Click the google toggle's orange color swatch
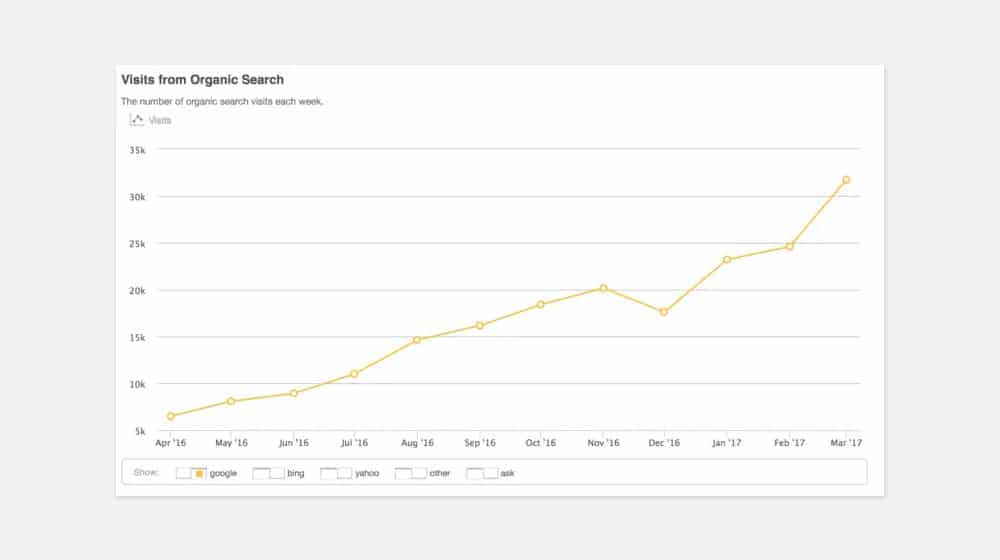1000x560 pixels. click(x=199, y=473)
